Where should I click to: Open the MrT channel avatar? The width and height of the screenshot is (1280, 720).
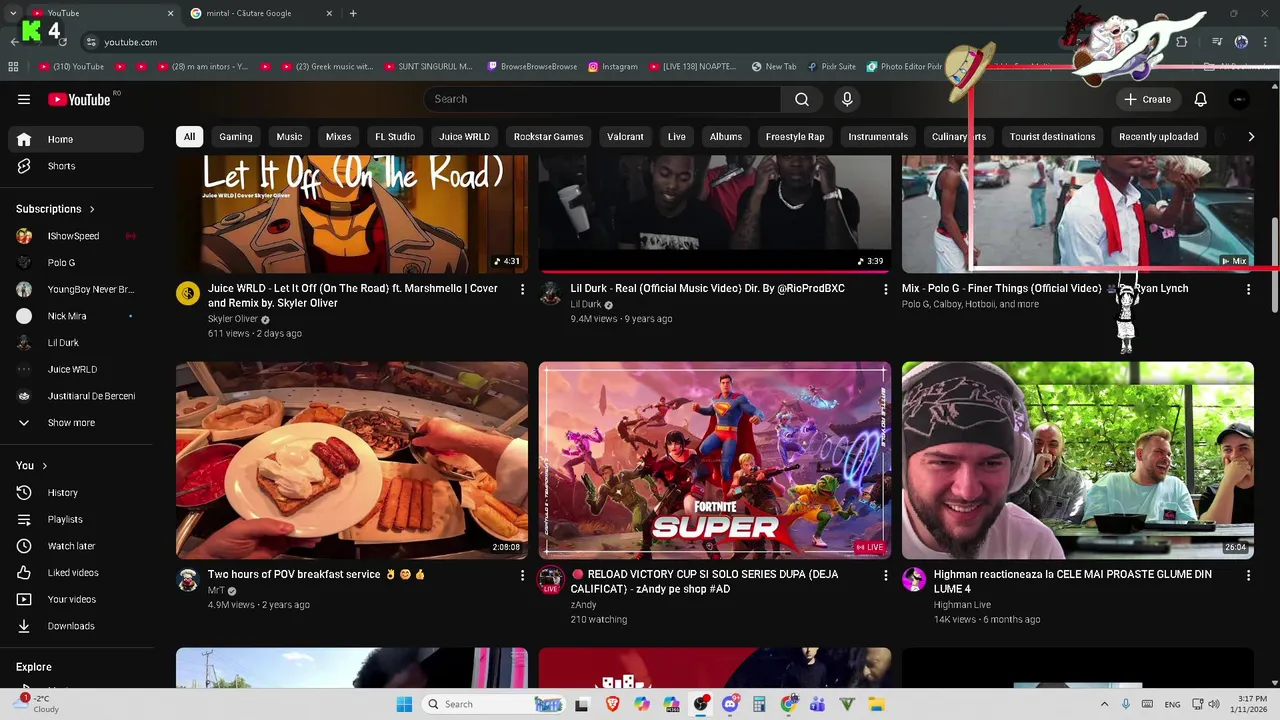188,579
